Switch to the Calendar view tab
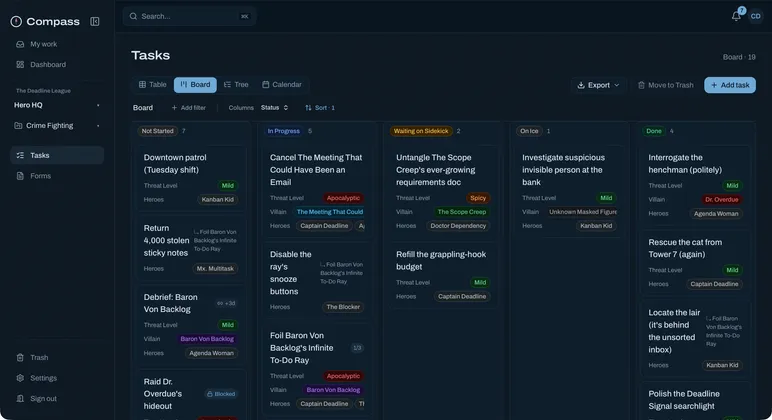This screenshot has height=420, width=772. click(282, 85)
